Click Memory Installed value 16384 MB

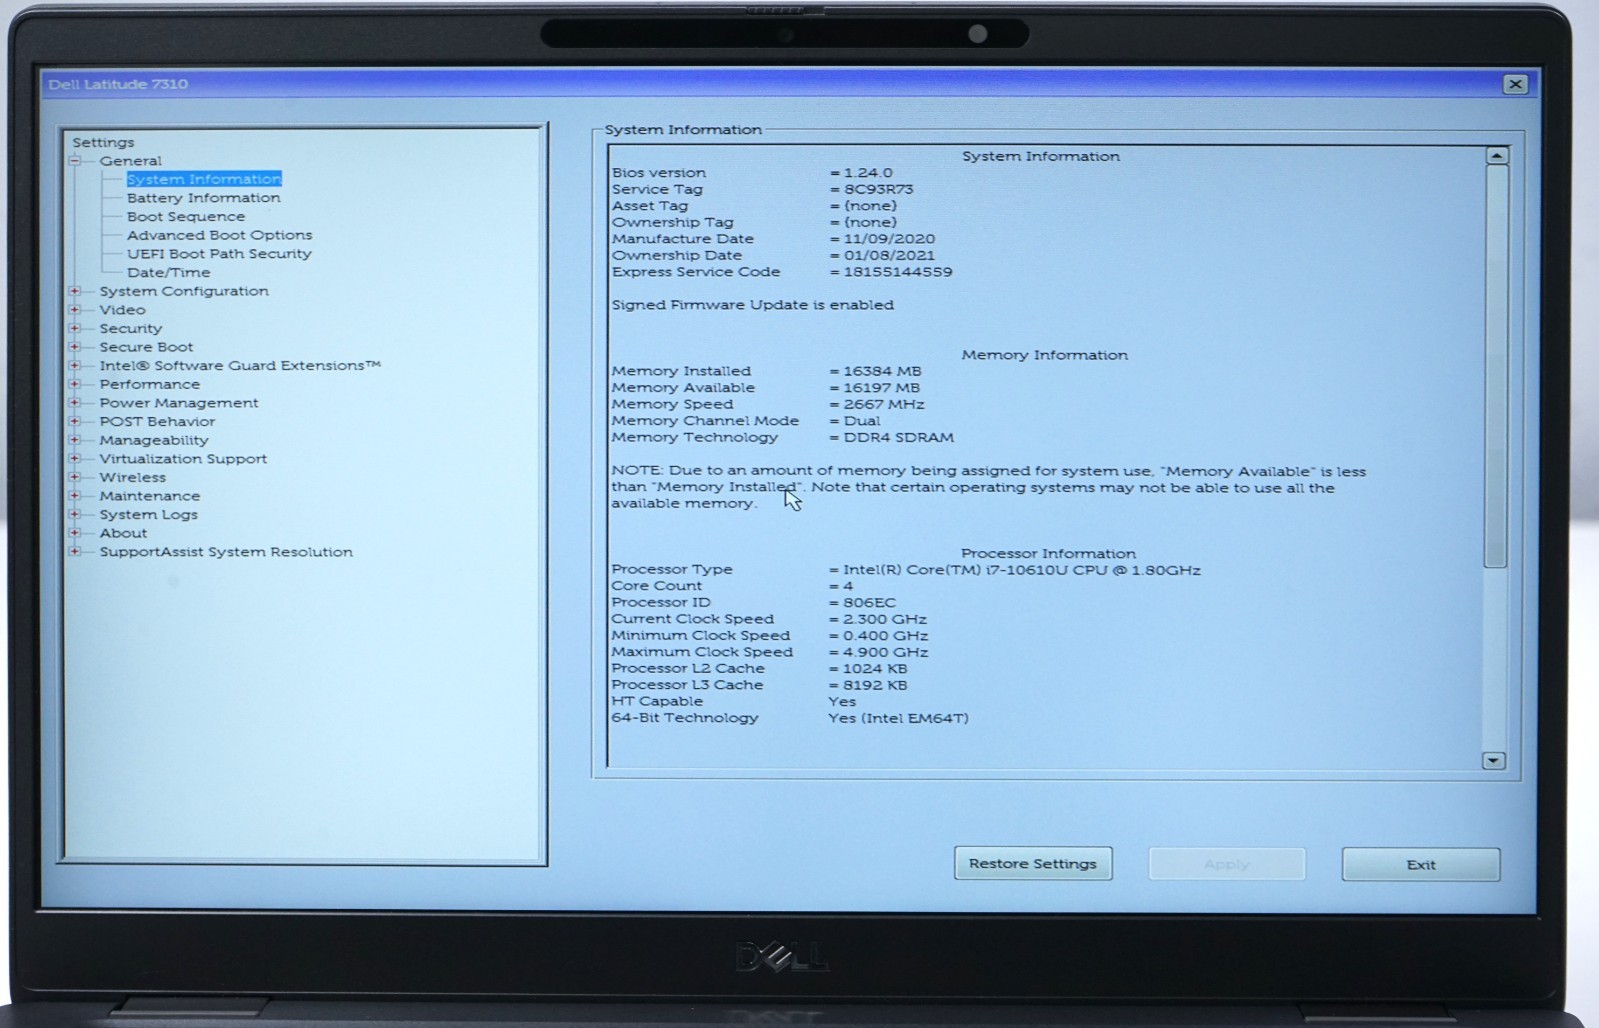click(x=882, y=371)
